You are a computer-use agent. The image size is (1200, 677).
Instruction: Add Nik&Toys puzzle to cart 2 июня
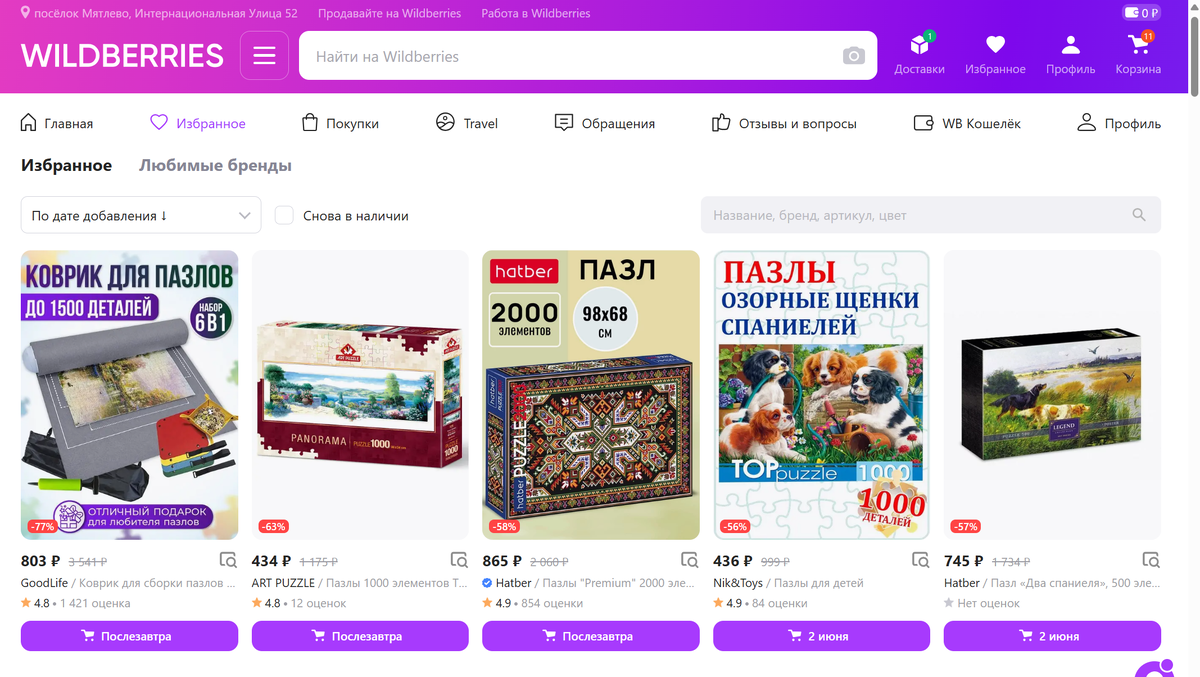(821, 636)
